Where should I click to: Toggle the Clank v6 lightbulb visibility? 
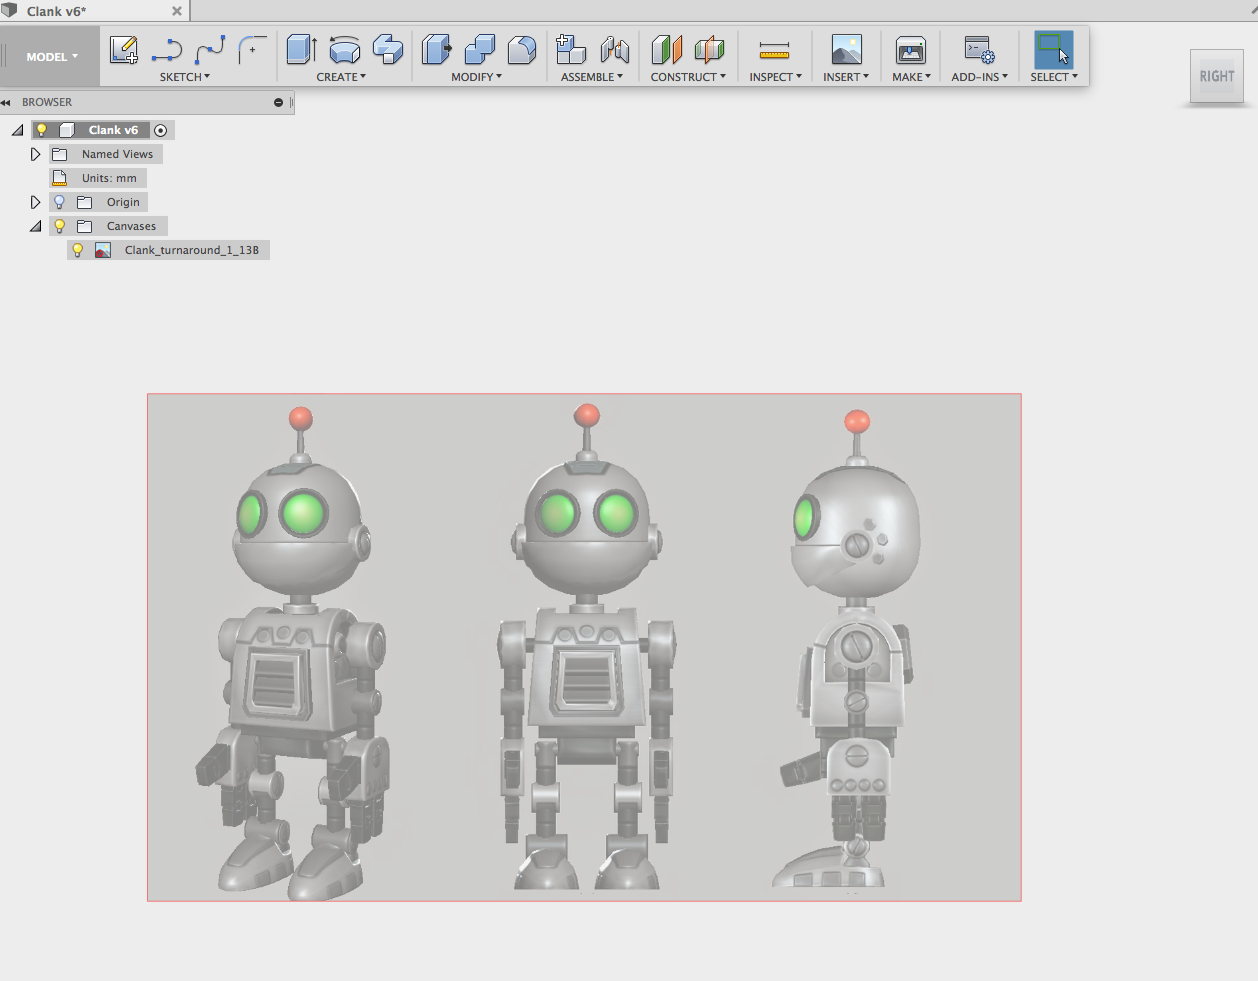(42, 130)
